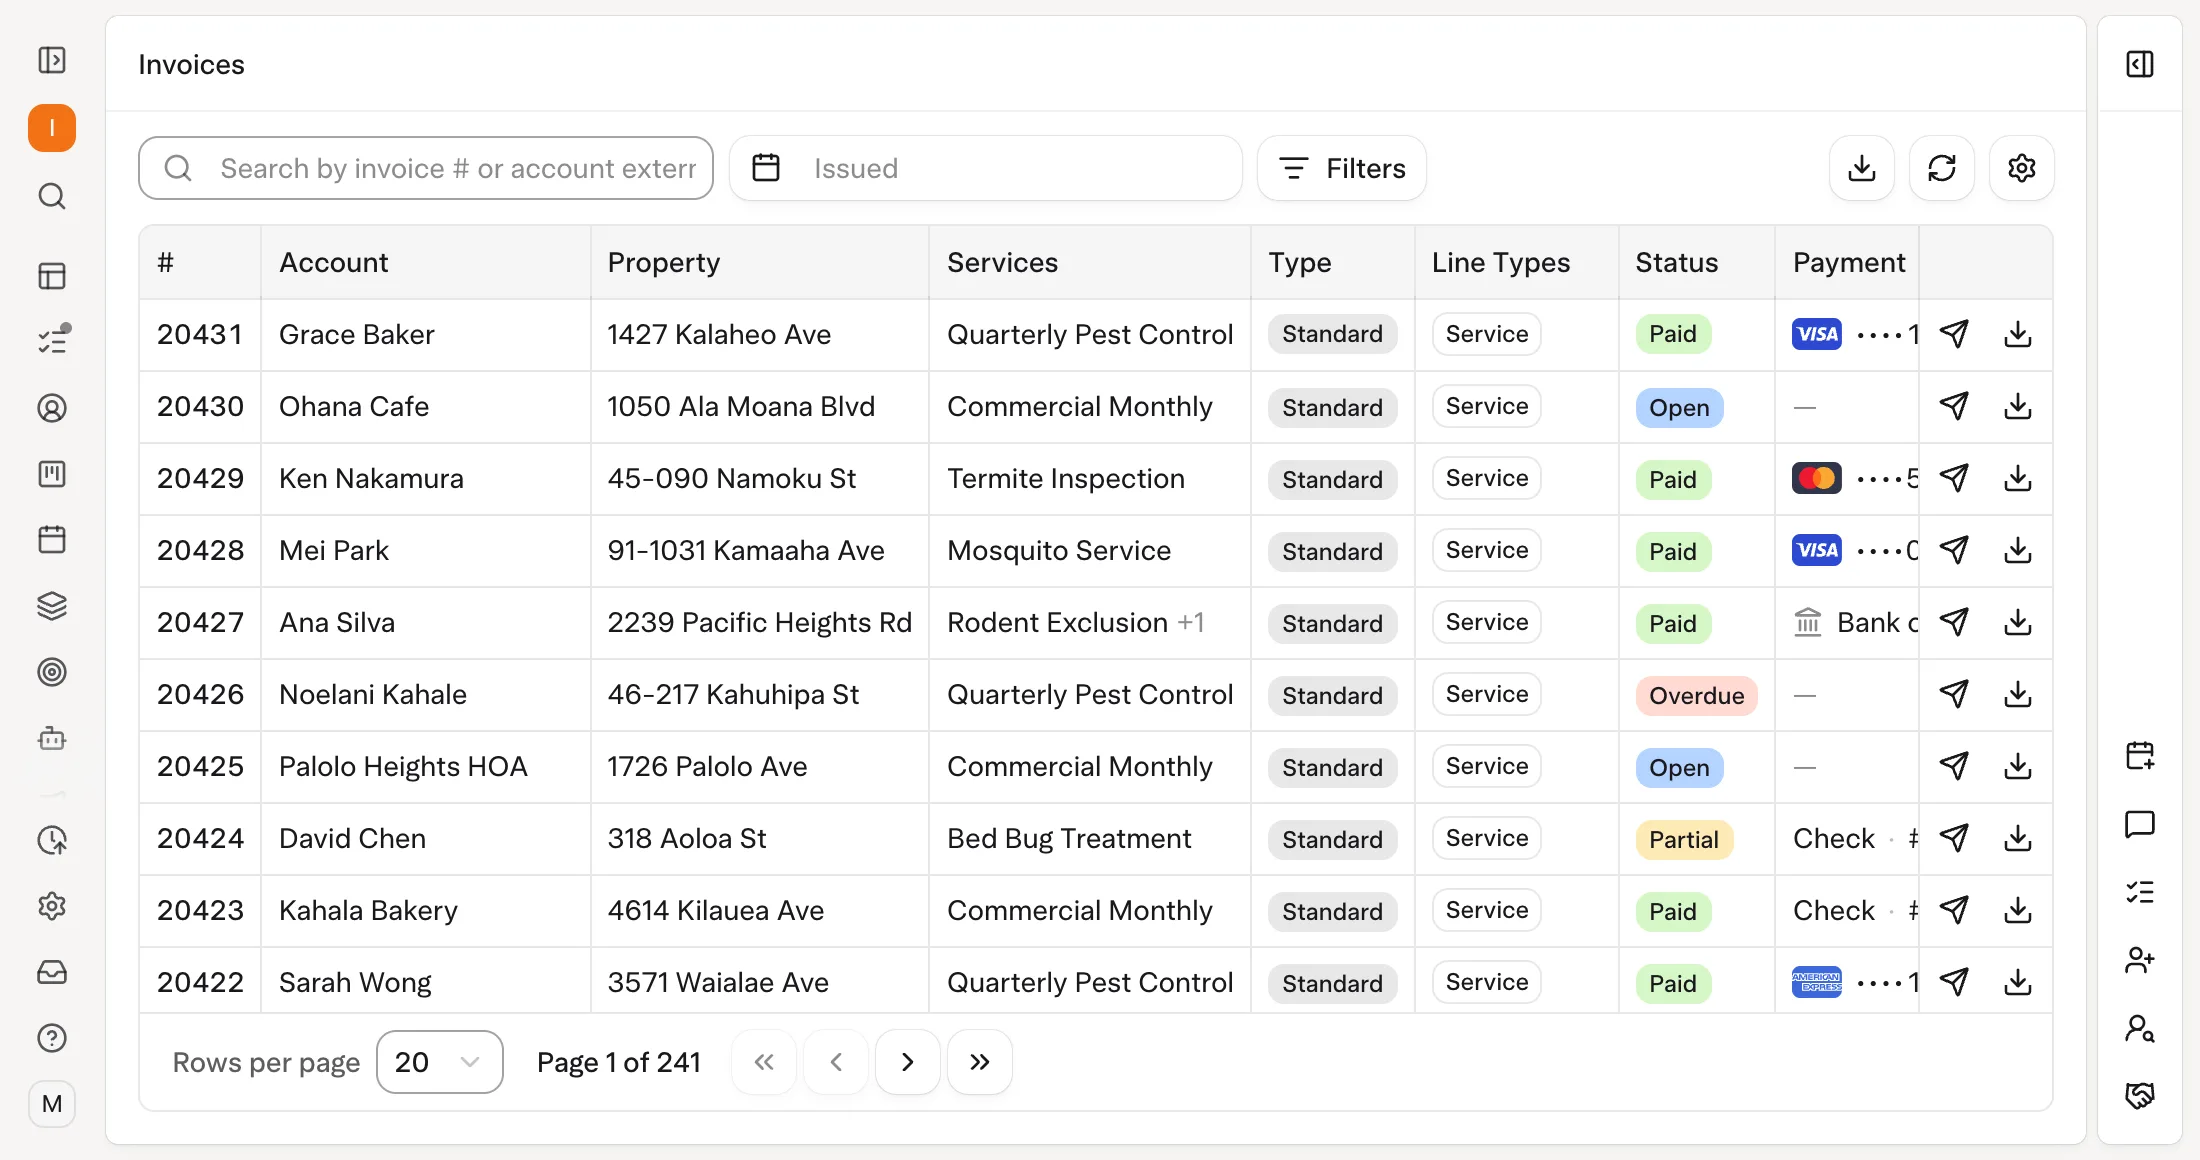Open the calendar sidebar icon
The width and height of the screenshot is (2200, 1160).
point(52,540)
